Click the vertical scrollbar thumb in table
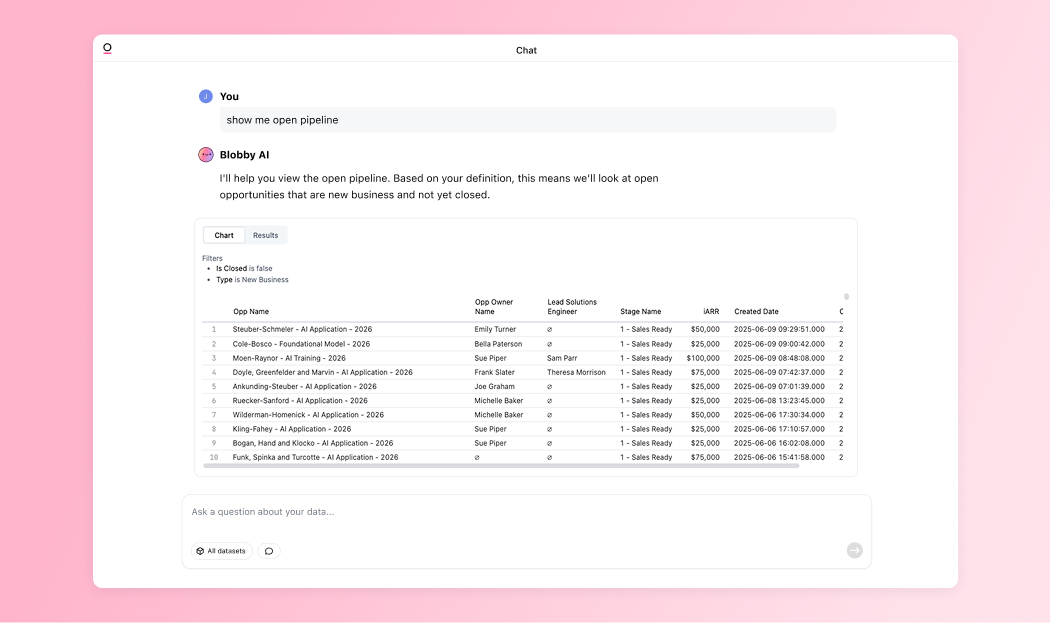 click(846, 297)
